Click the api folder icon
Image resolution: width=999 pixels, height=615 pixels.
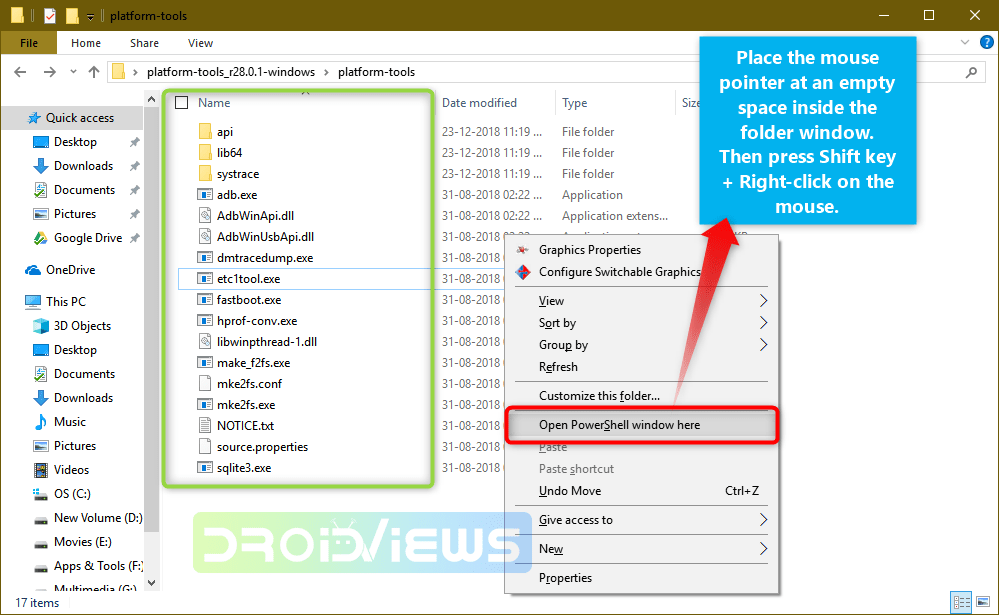[x=205, y=131]
